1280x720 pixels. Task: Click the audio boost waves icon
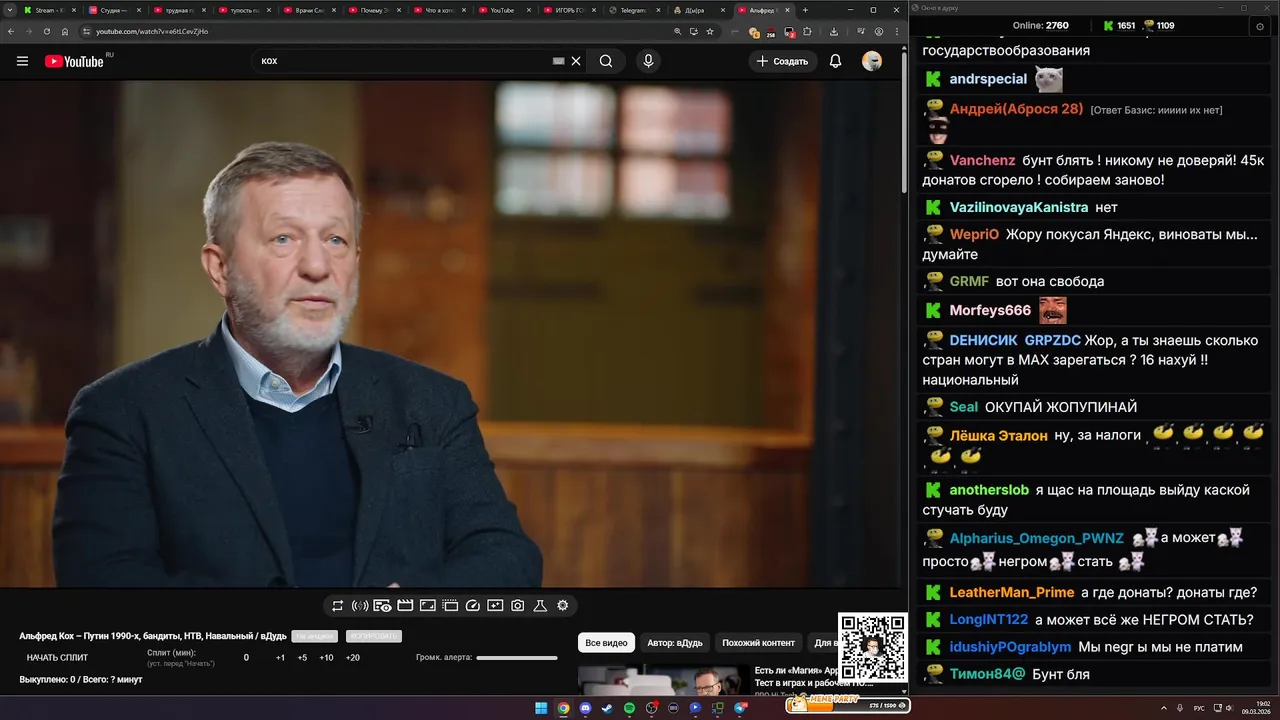(360, 605)
